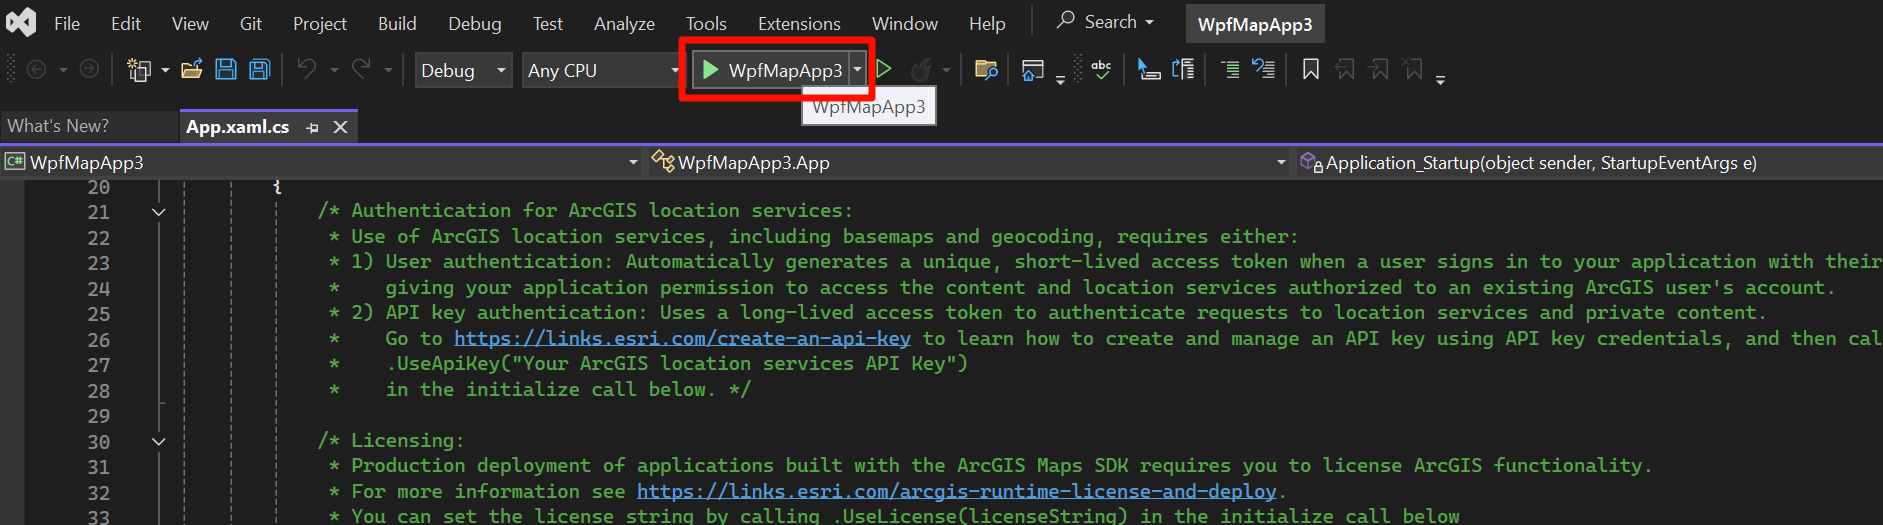Expand the startup item dropdown arrow
The width and height of the screenshot is (1883, 525).
pyautogui.click(x=858, y=70)
